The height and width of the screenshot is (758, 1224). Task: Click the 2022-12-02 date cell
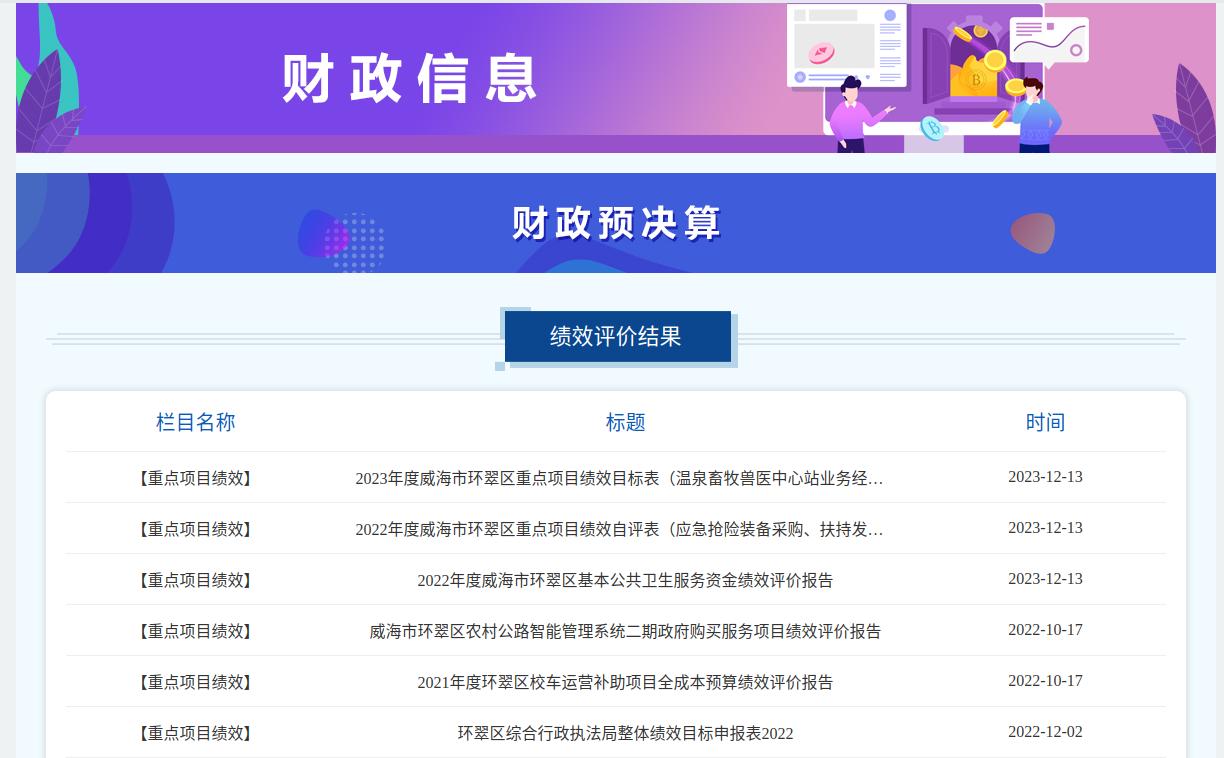coord(1045,731)
